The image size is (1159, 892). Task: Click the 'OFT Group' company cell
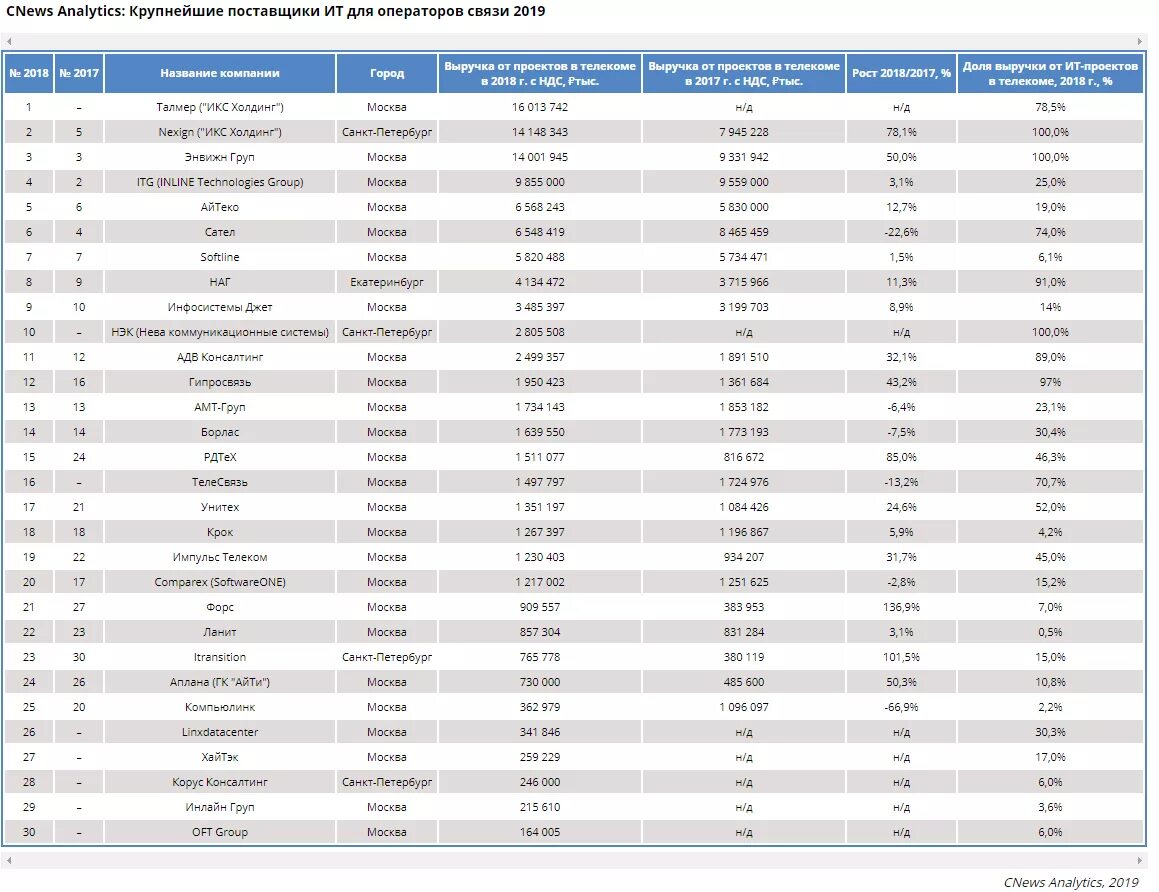220,832
